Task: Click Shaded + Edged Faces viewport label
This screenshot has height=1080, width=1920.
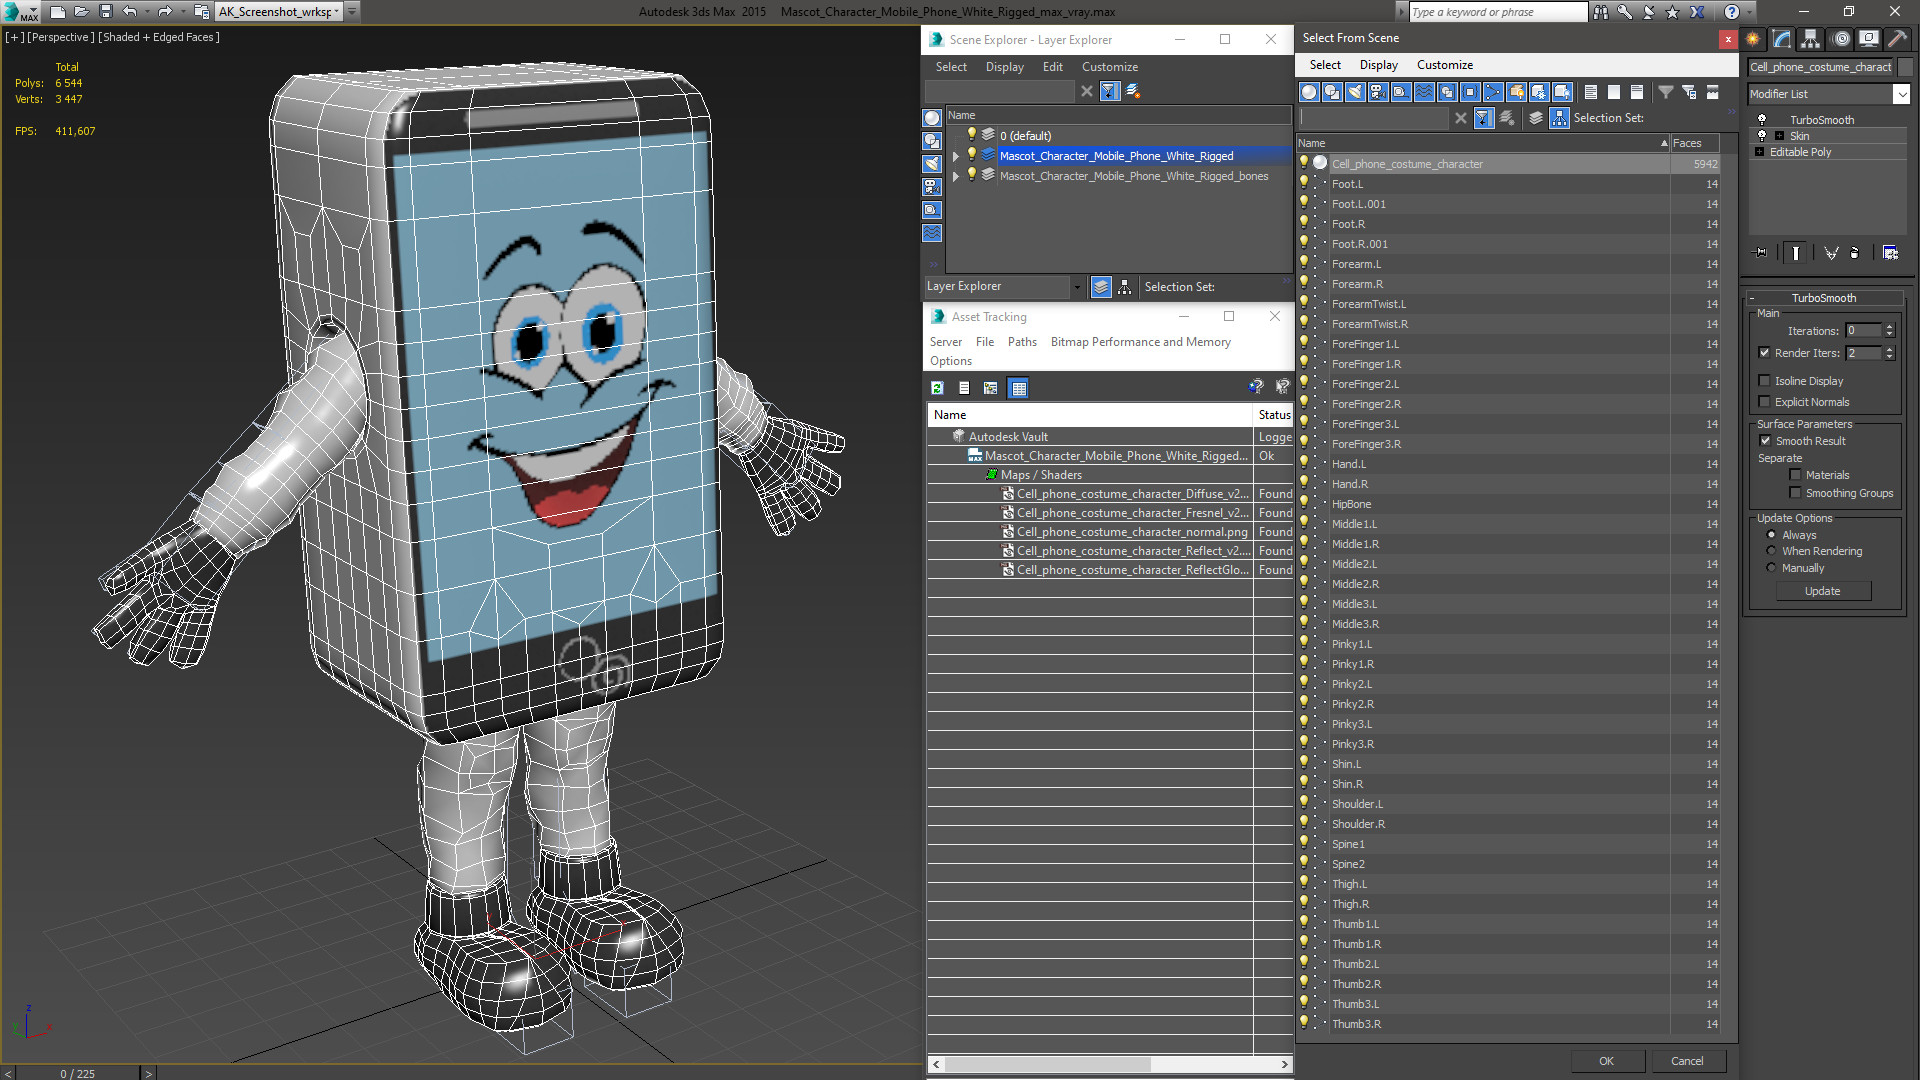Action: [159, 37]
